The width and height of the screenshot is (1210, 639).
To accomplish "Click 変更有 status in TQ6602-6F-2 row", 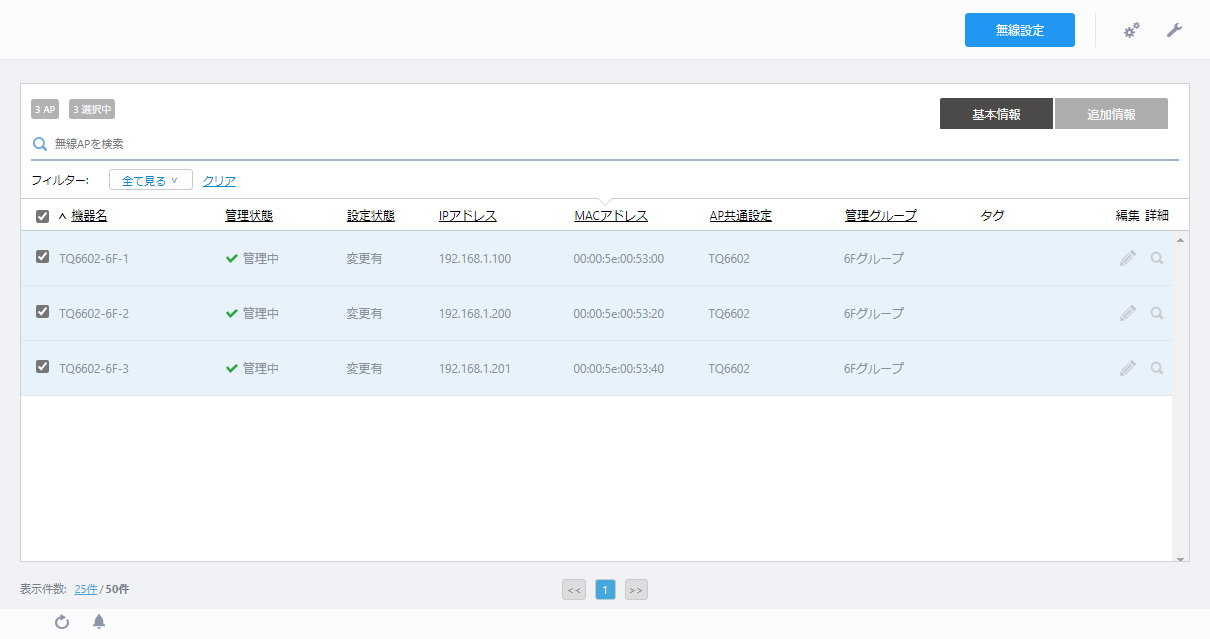I will pyautogui.click(x=365, y=314).
